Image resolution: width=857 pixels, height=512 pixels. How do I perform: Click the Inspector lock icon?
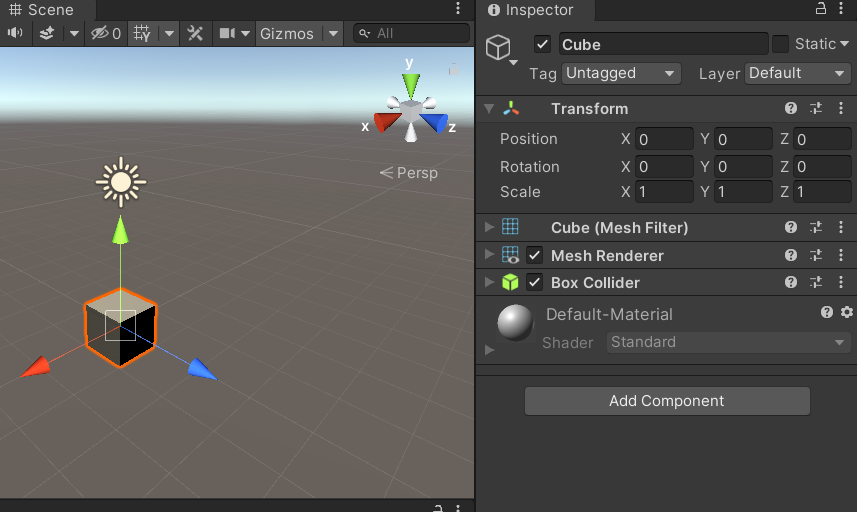point(821,9)
